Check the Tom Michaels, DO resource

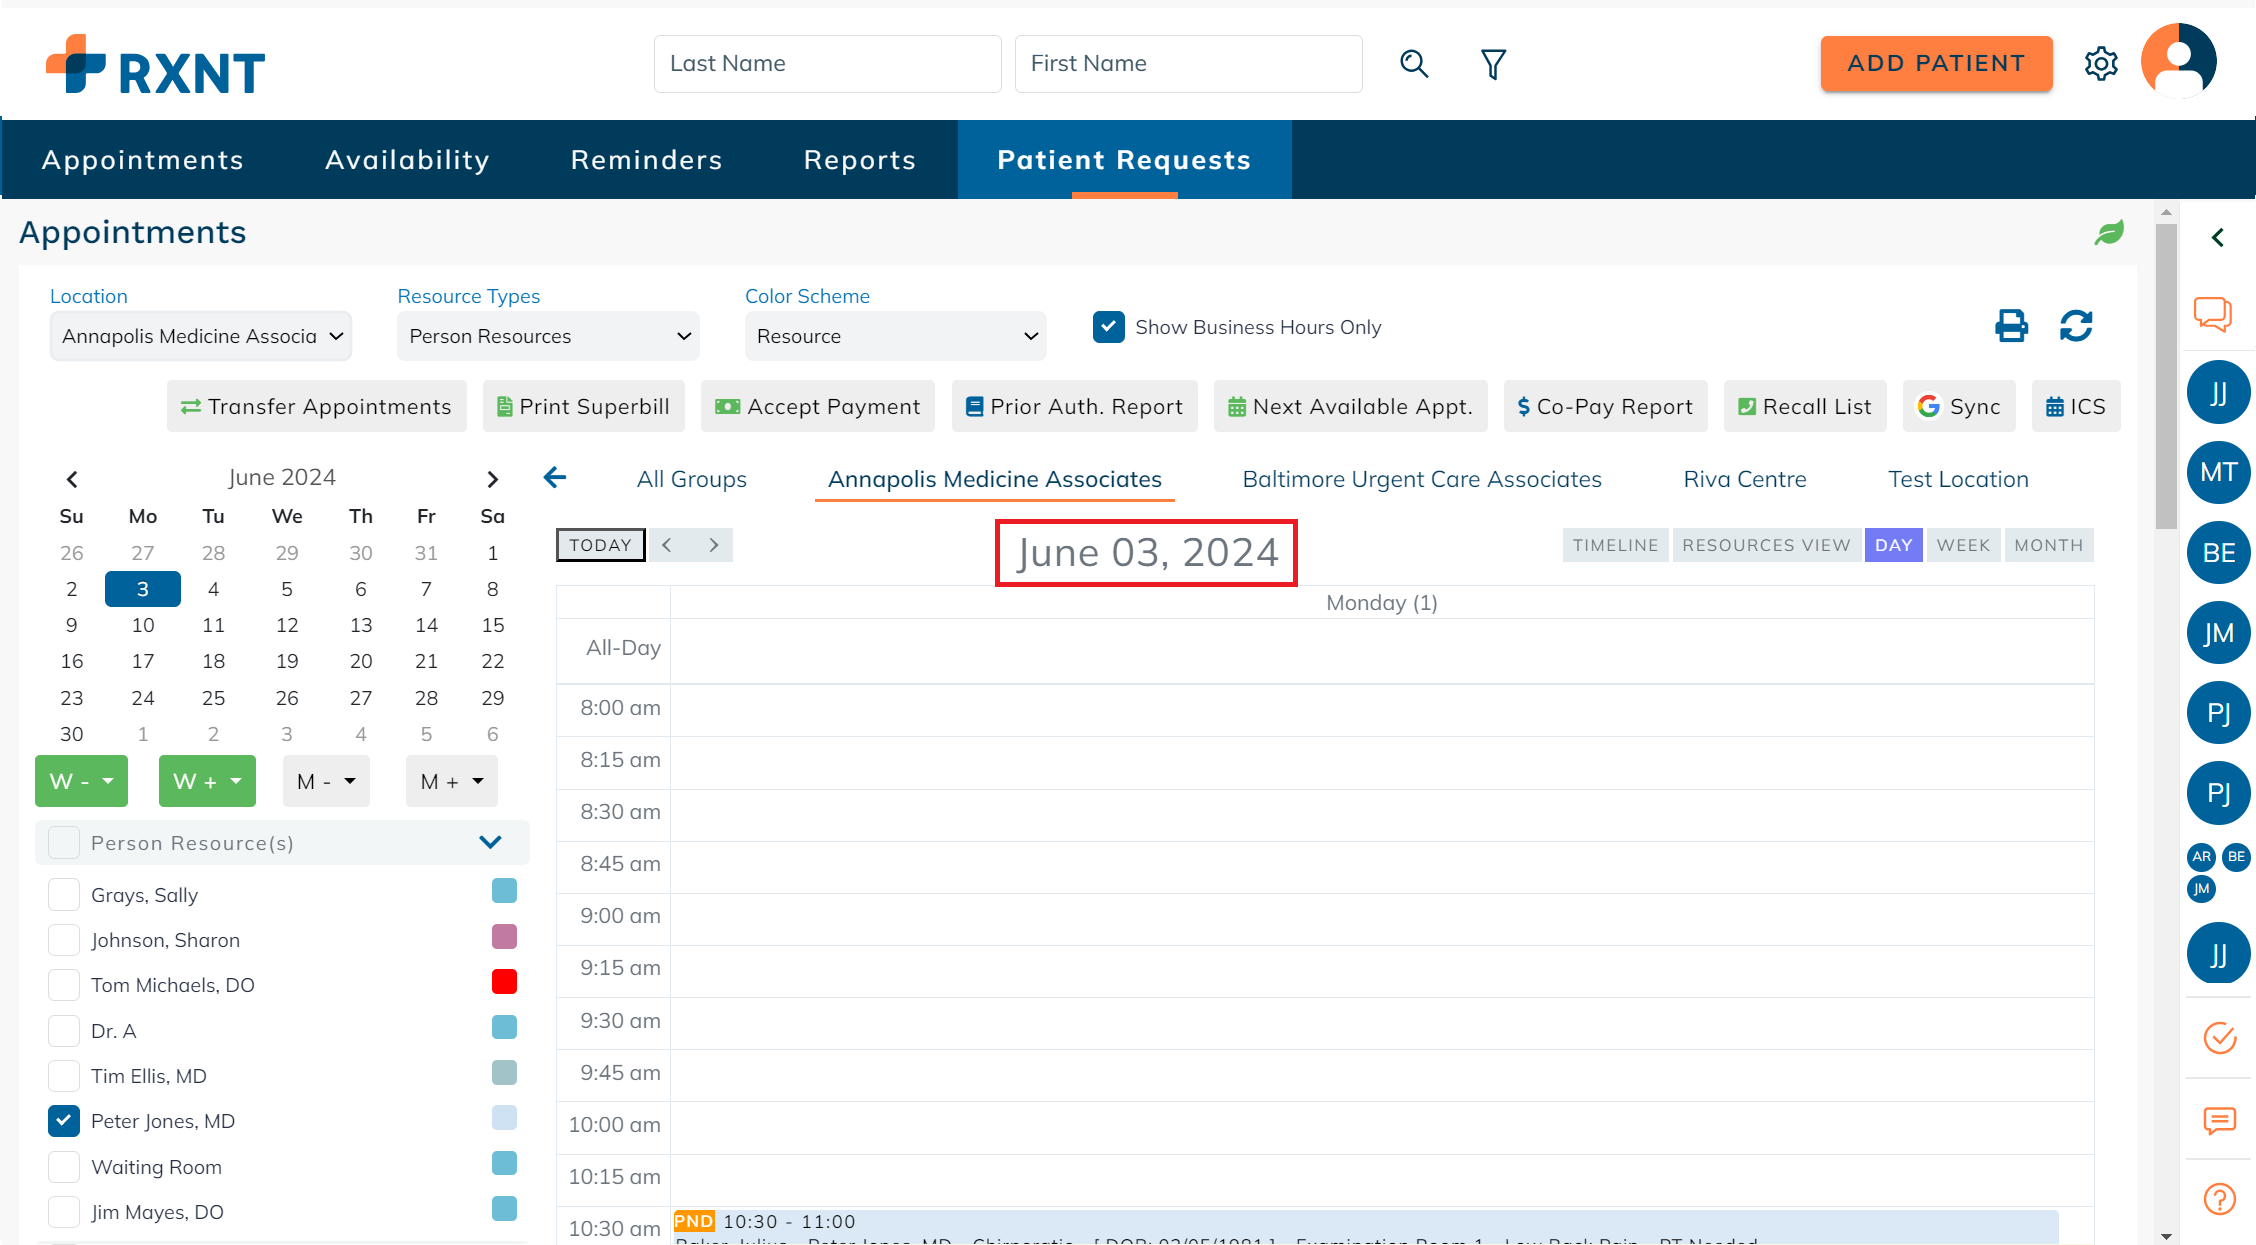pos(64,985)
